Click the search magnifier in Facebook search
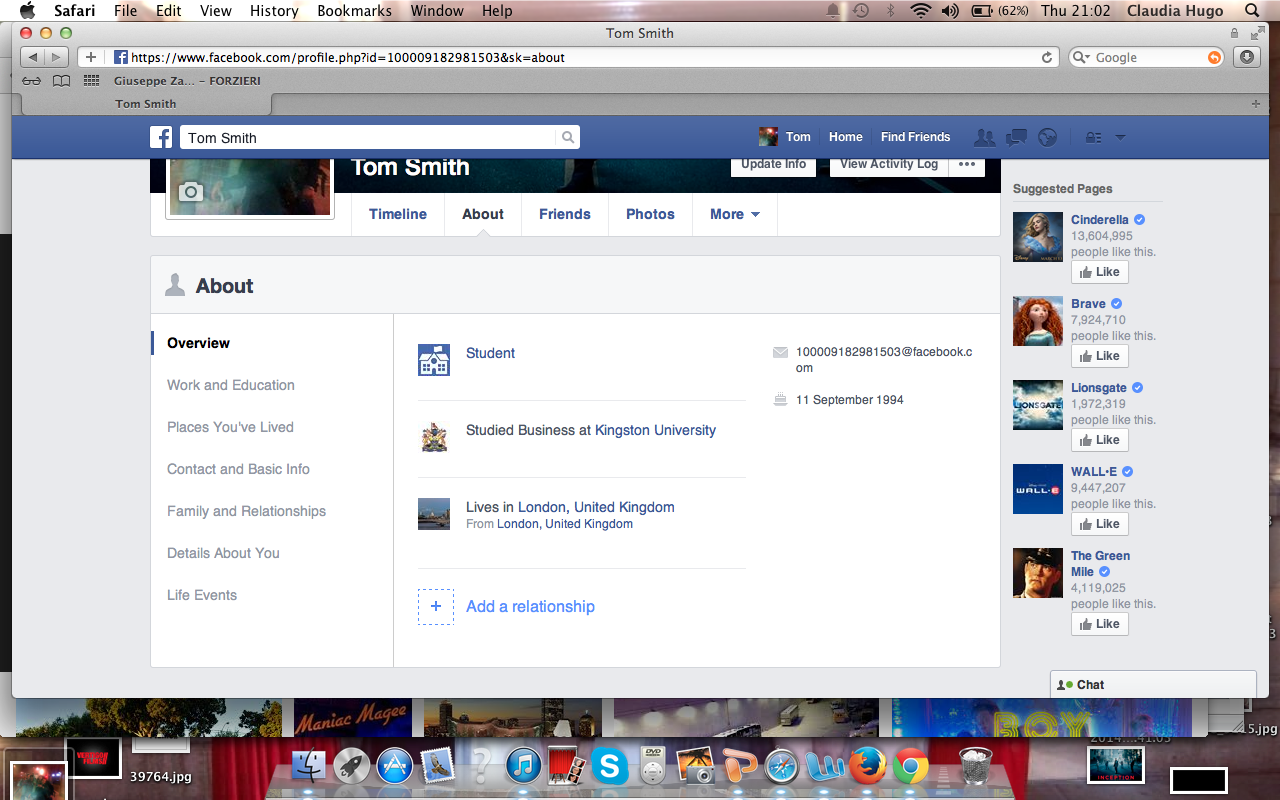 pos(568,138)
